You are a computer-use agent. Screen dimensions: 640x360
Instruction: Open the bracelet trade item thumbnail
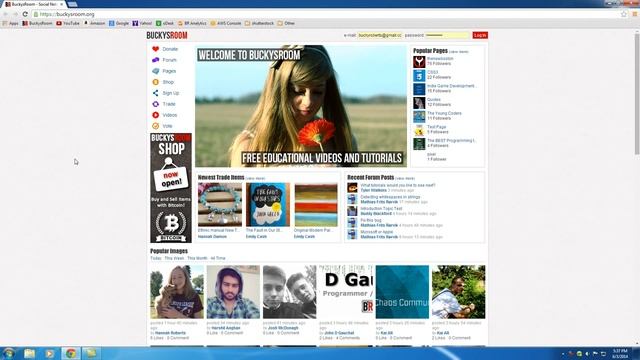220,204
